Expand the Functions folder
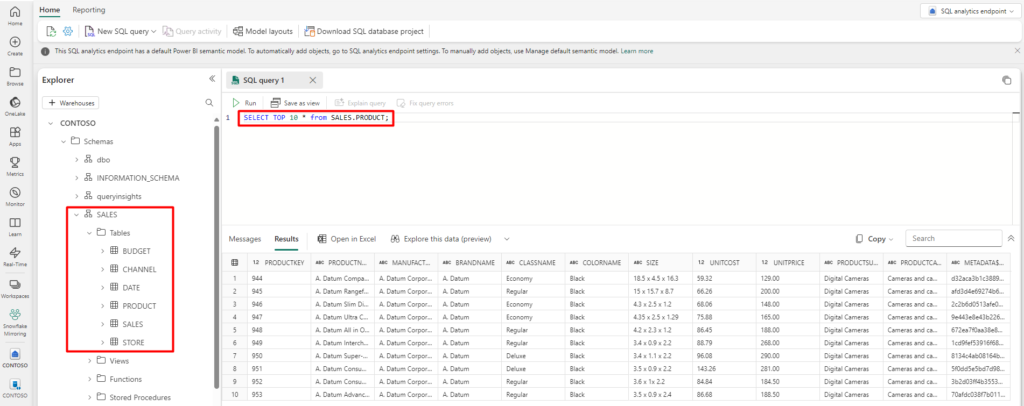The width and height of the screenshot is (1024, 406). (x=89, y=379)
